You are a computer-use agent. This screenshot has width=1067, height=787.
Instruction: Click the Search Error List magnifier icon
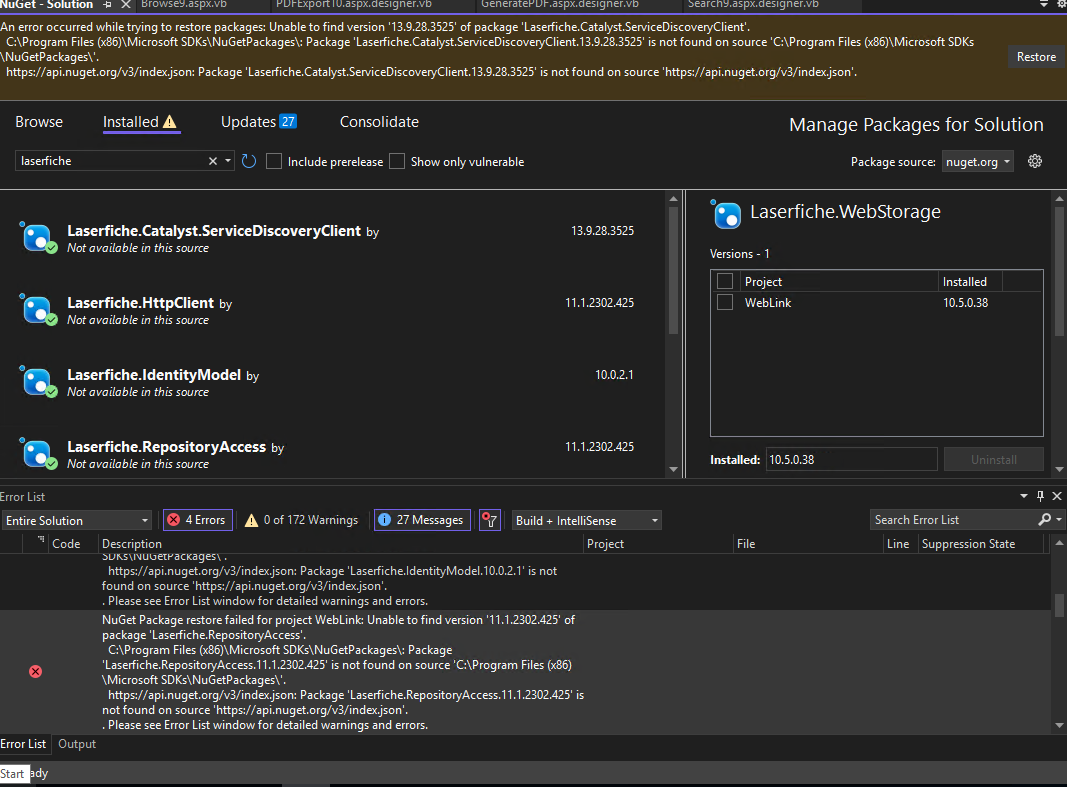click(1045, 520)
